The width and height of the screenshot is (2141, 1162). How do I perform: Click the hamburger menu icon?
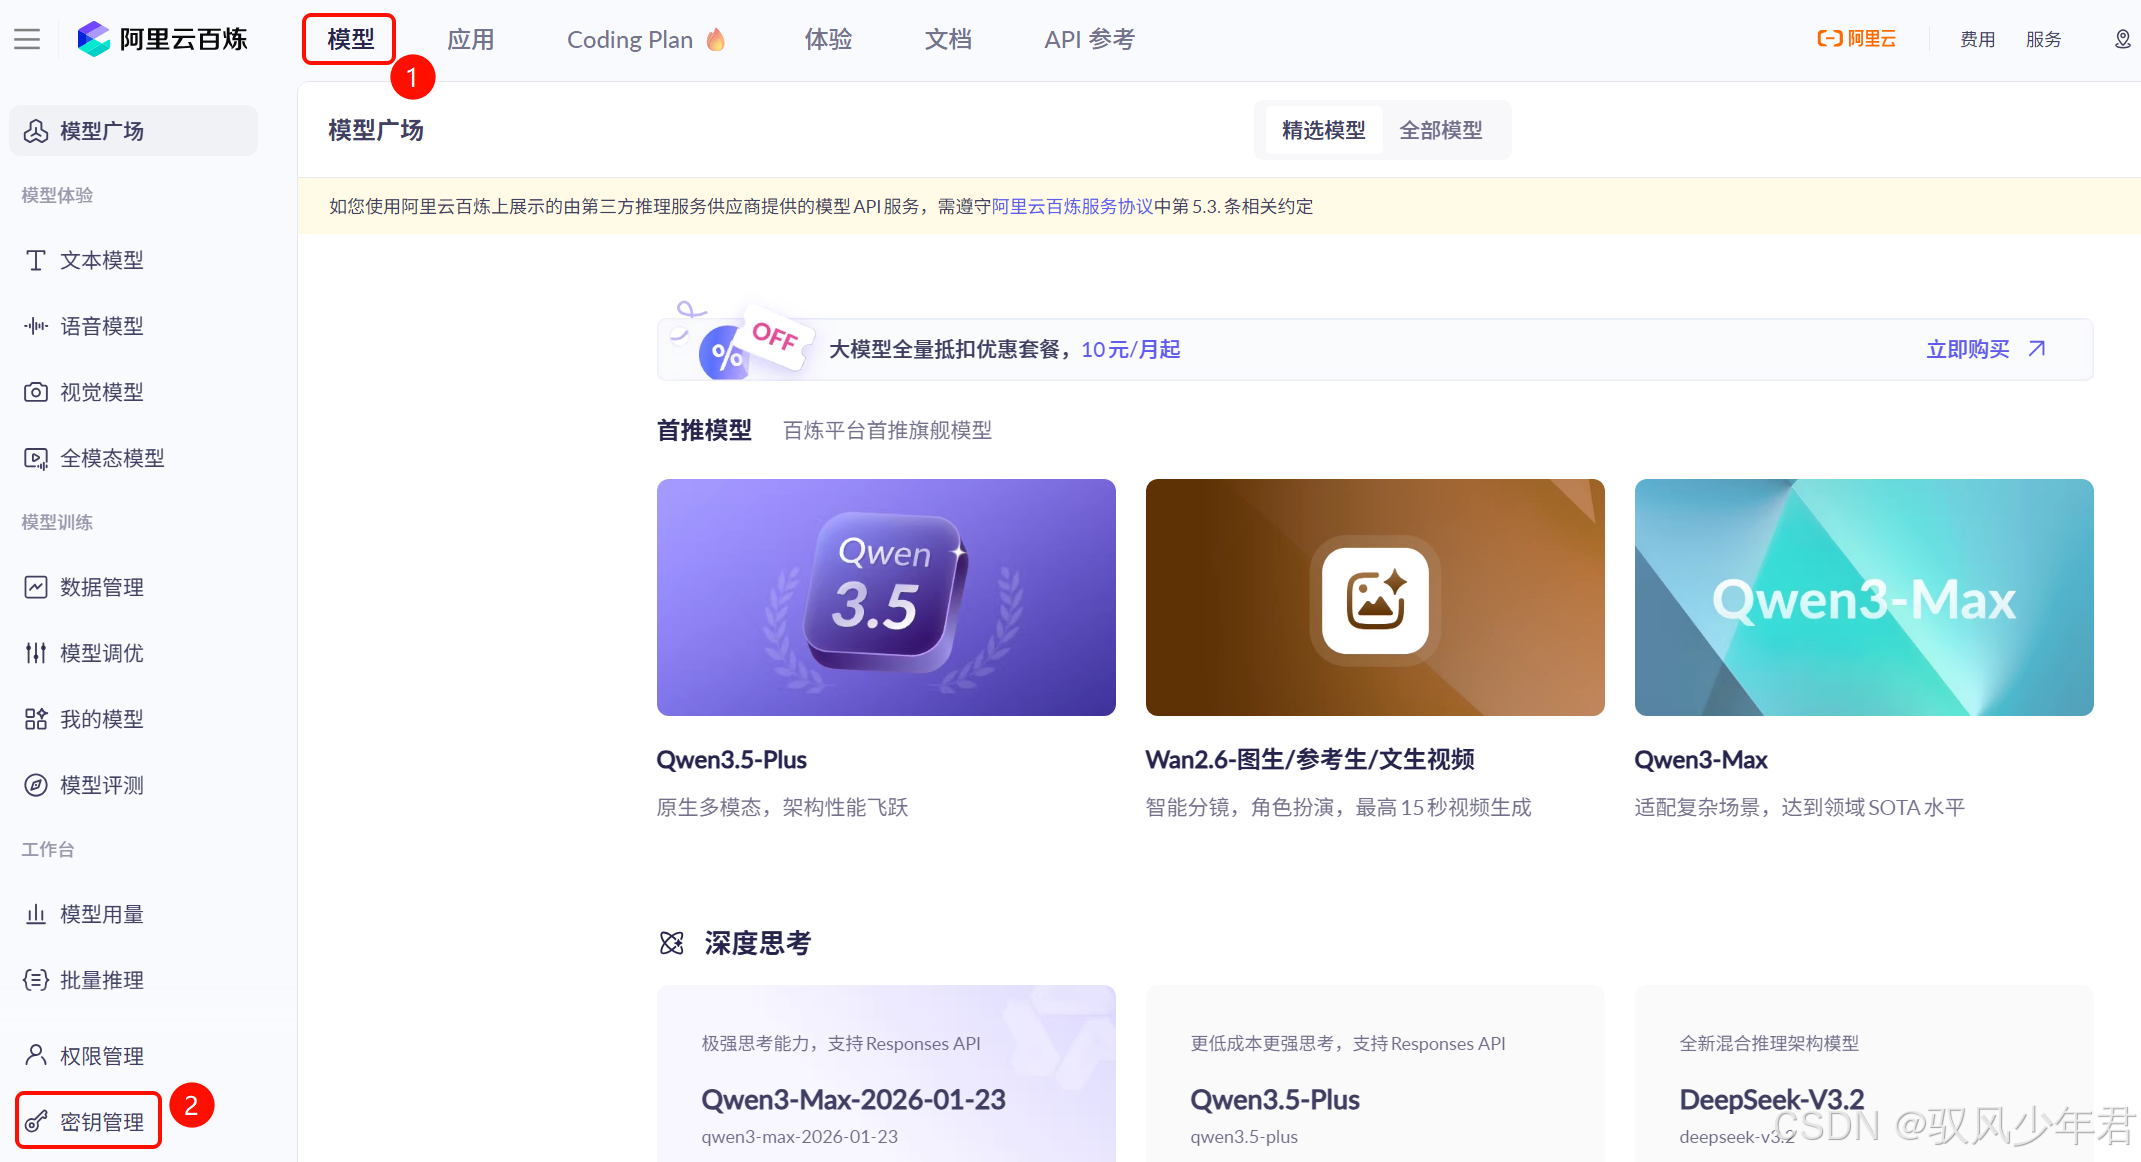click(27, 39)
